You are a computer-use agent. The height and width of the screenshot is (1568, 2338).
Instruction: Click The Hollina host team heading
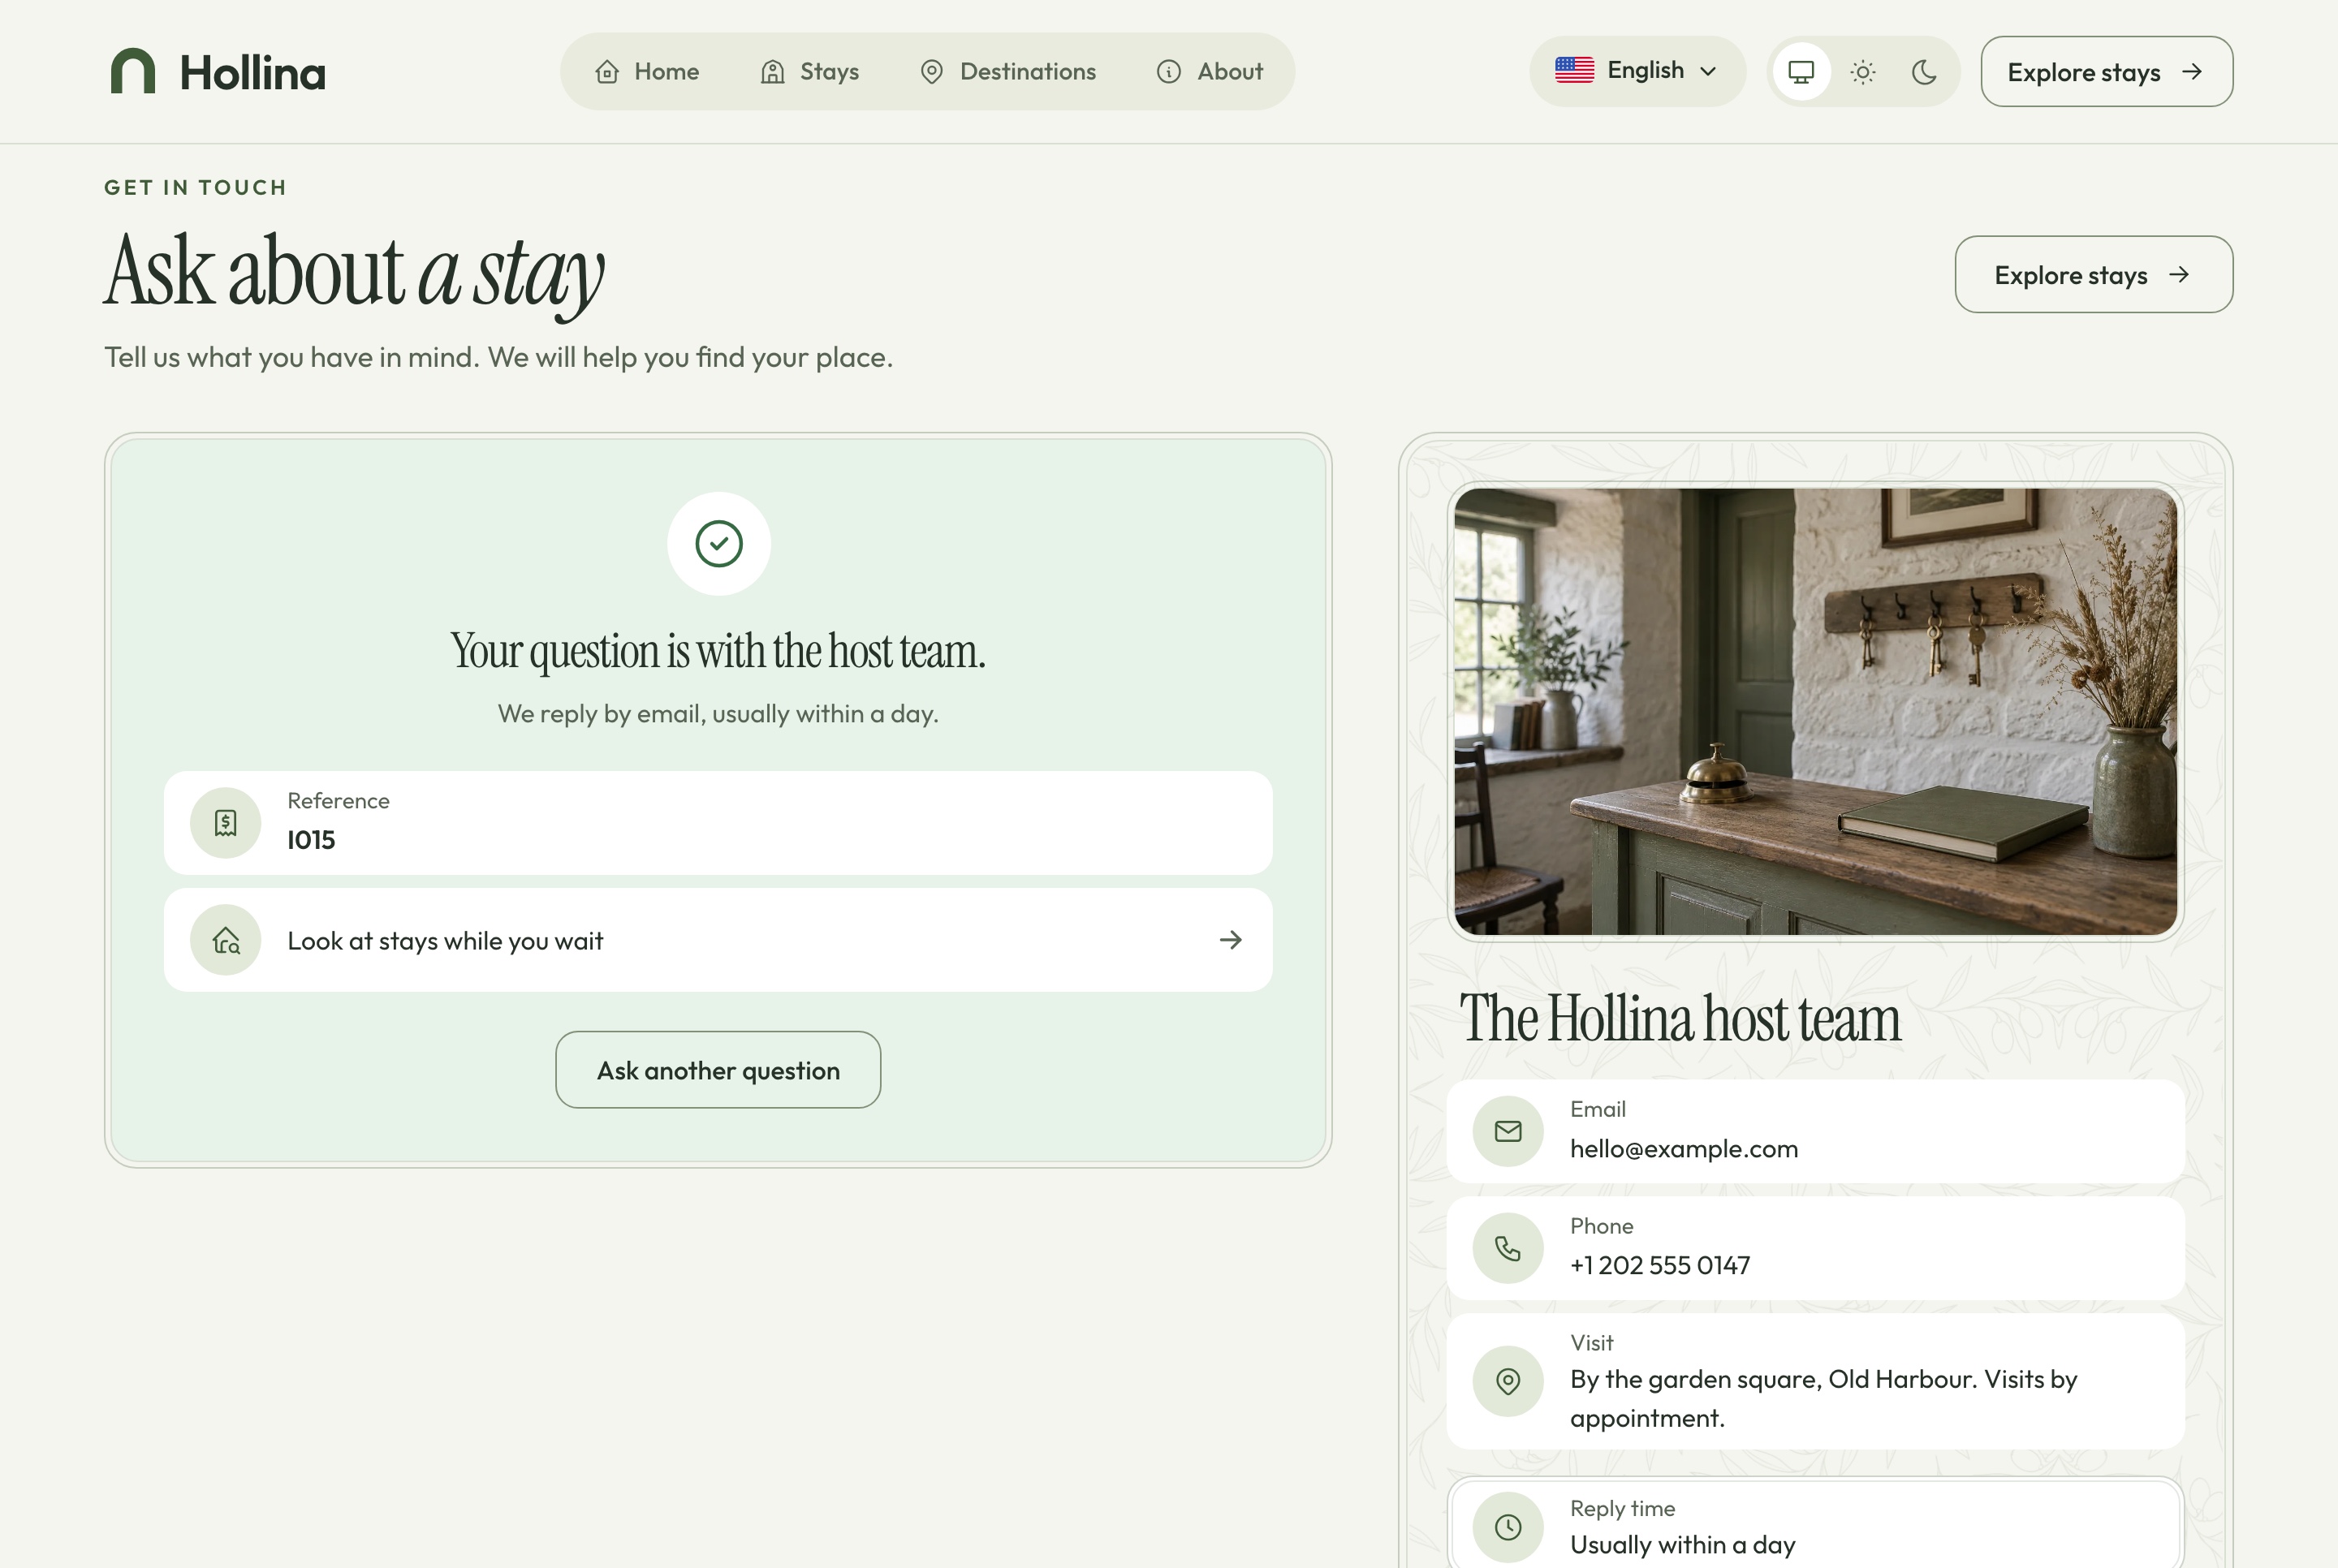(x=1680, y=1019)
